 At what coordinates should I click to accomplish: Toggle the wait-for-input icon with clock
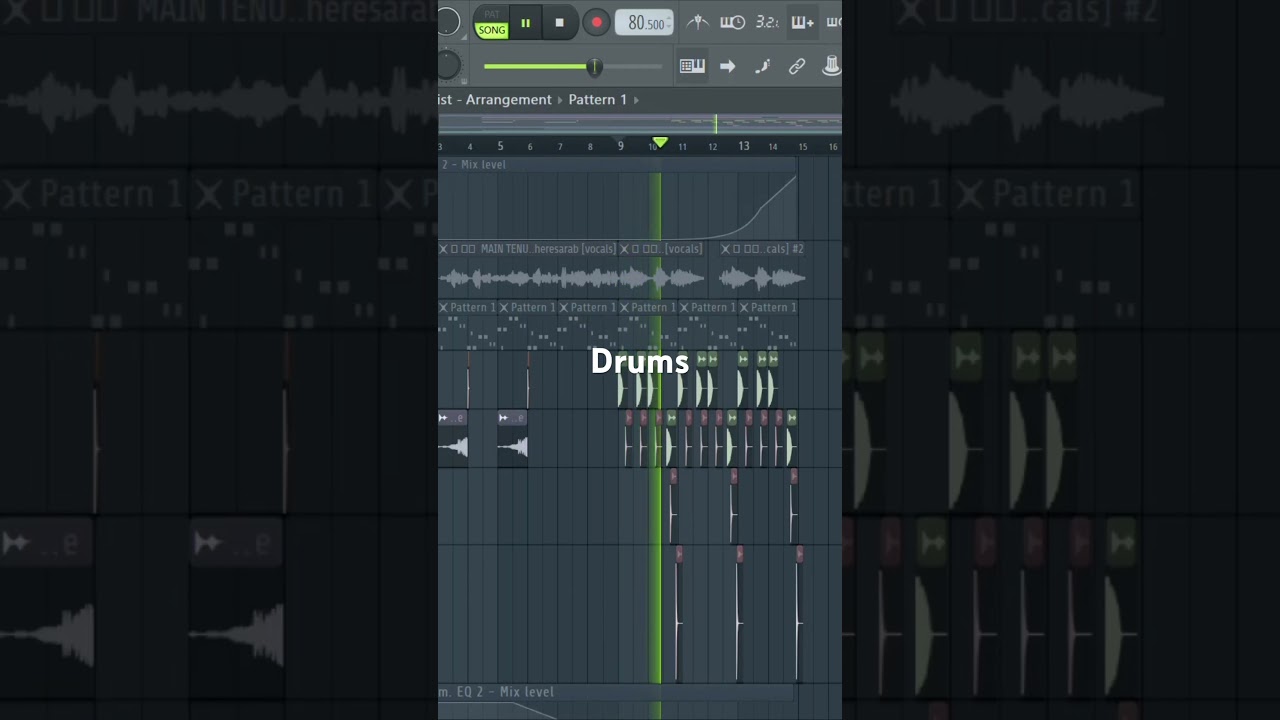(732, 22)
